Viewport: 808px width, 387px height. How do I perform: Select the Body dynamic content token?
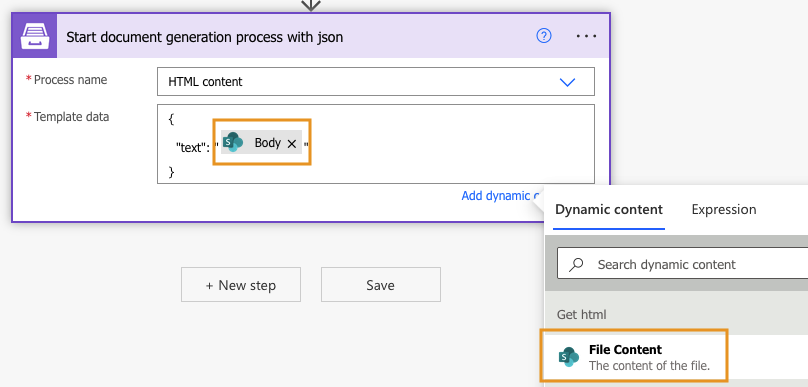(x=262, y=142)
